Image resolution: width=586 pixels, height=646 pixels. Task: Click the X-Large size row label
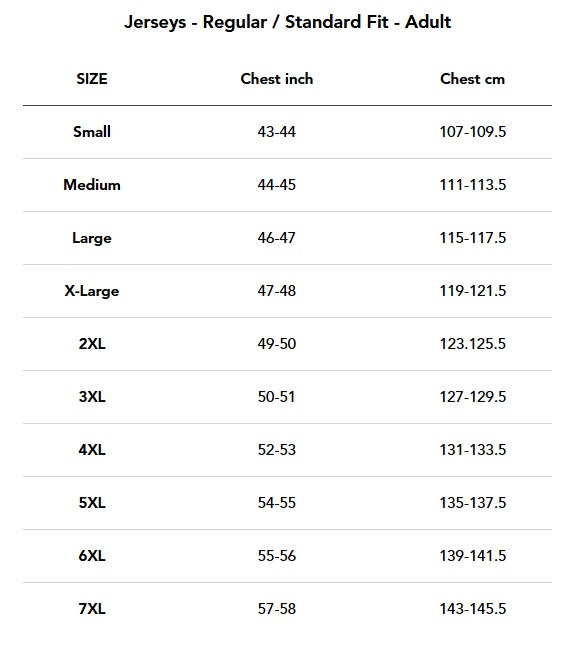click(91, 291)
